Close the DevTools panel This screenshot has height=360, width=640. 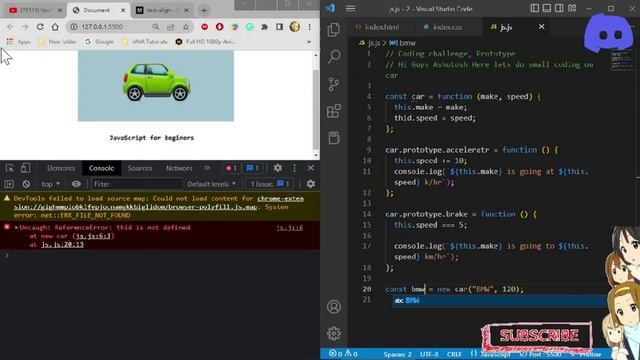click(311, 168)
